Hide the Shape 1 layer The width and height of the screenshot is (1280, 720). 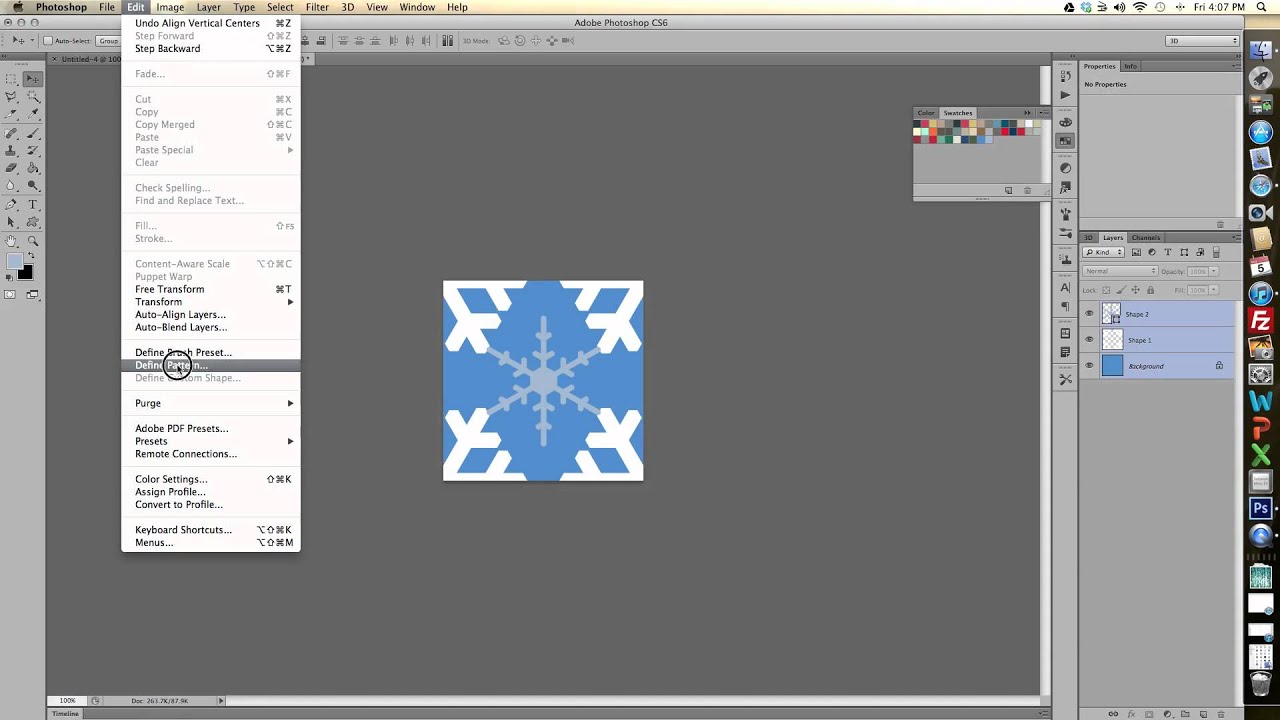(x=1089, y=340)
